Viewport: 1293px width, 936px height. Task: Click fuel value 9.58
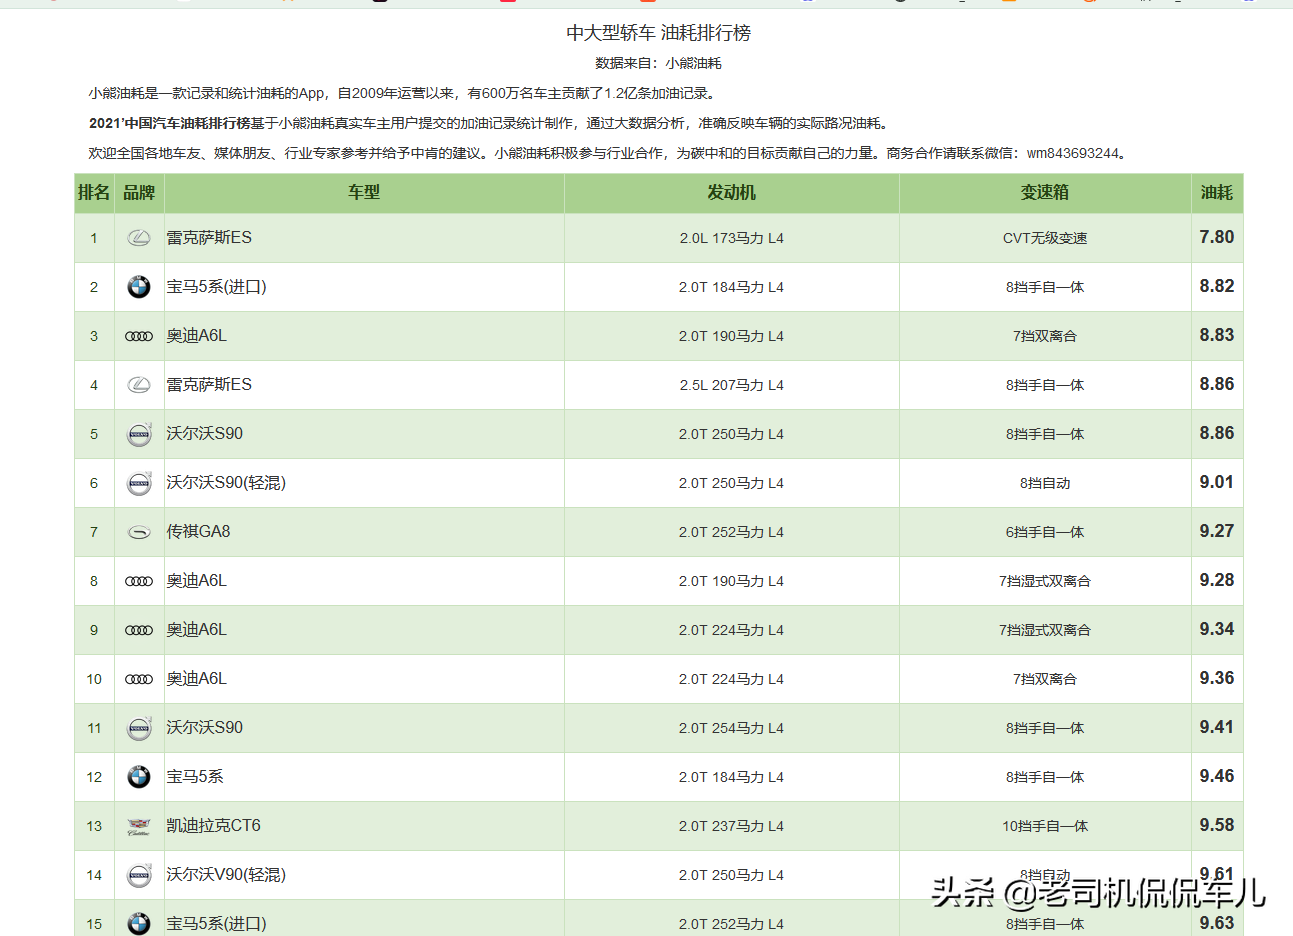pos(1217,825)
